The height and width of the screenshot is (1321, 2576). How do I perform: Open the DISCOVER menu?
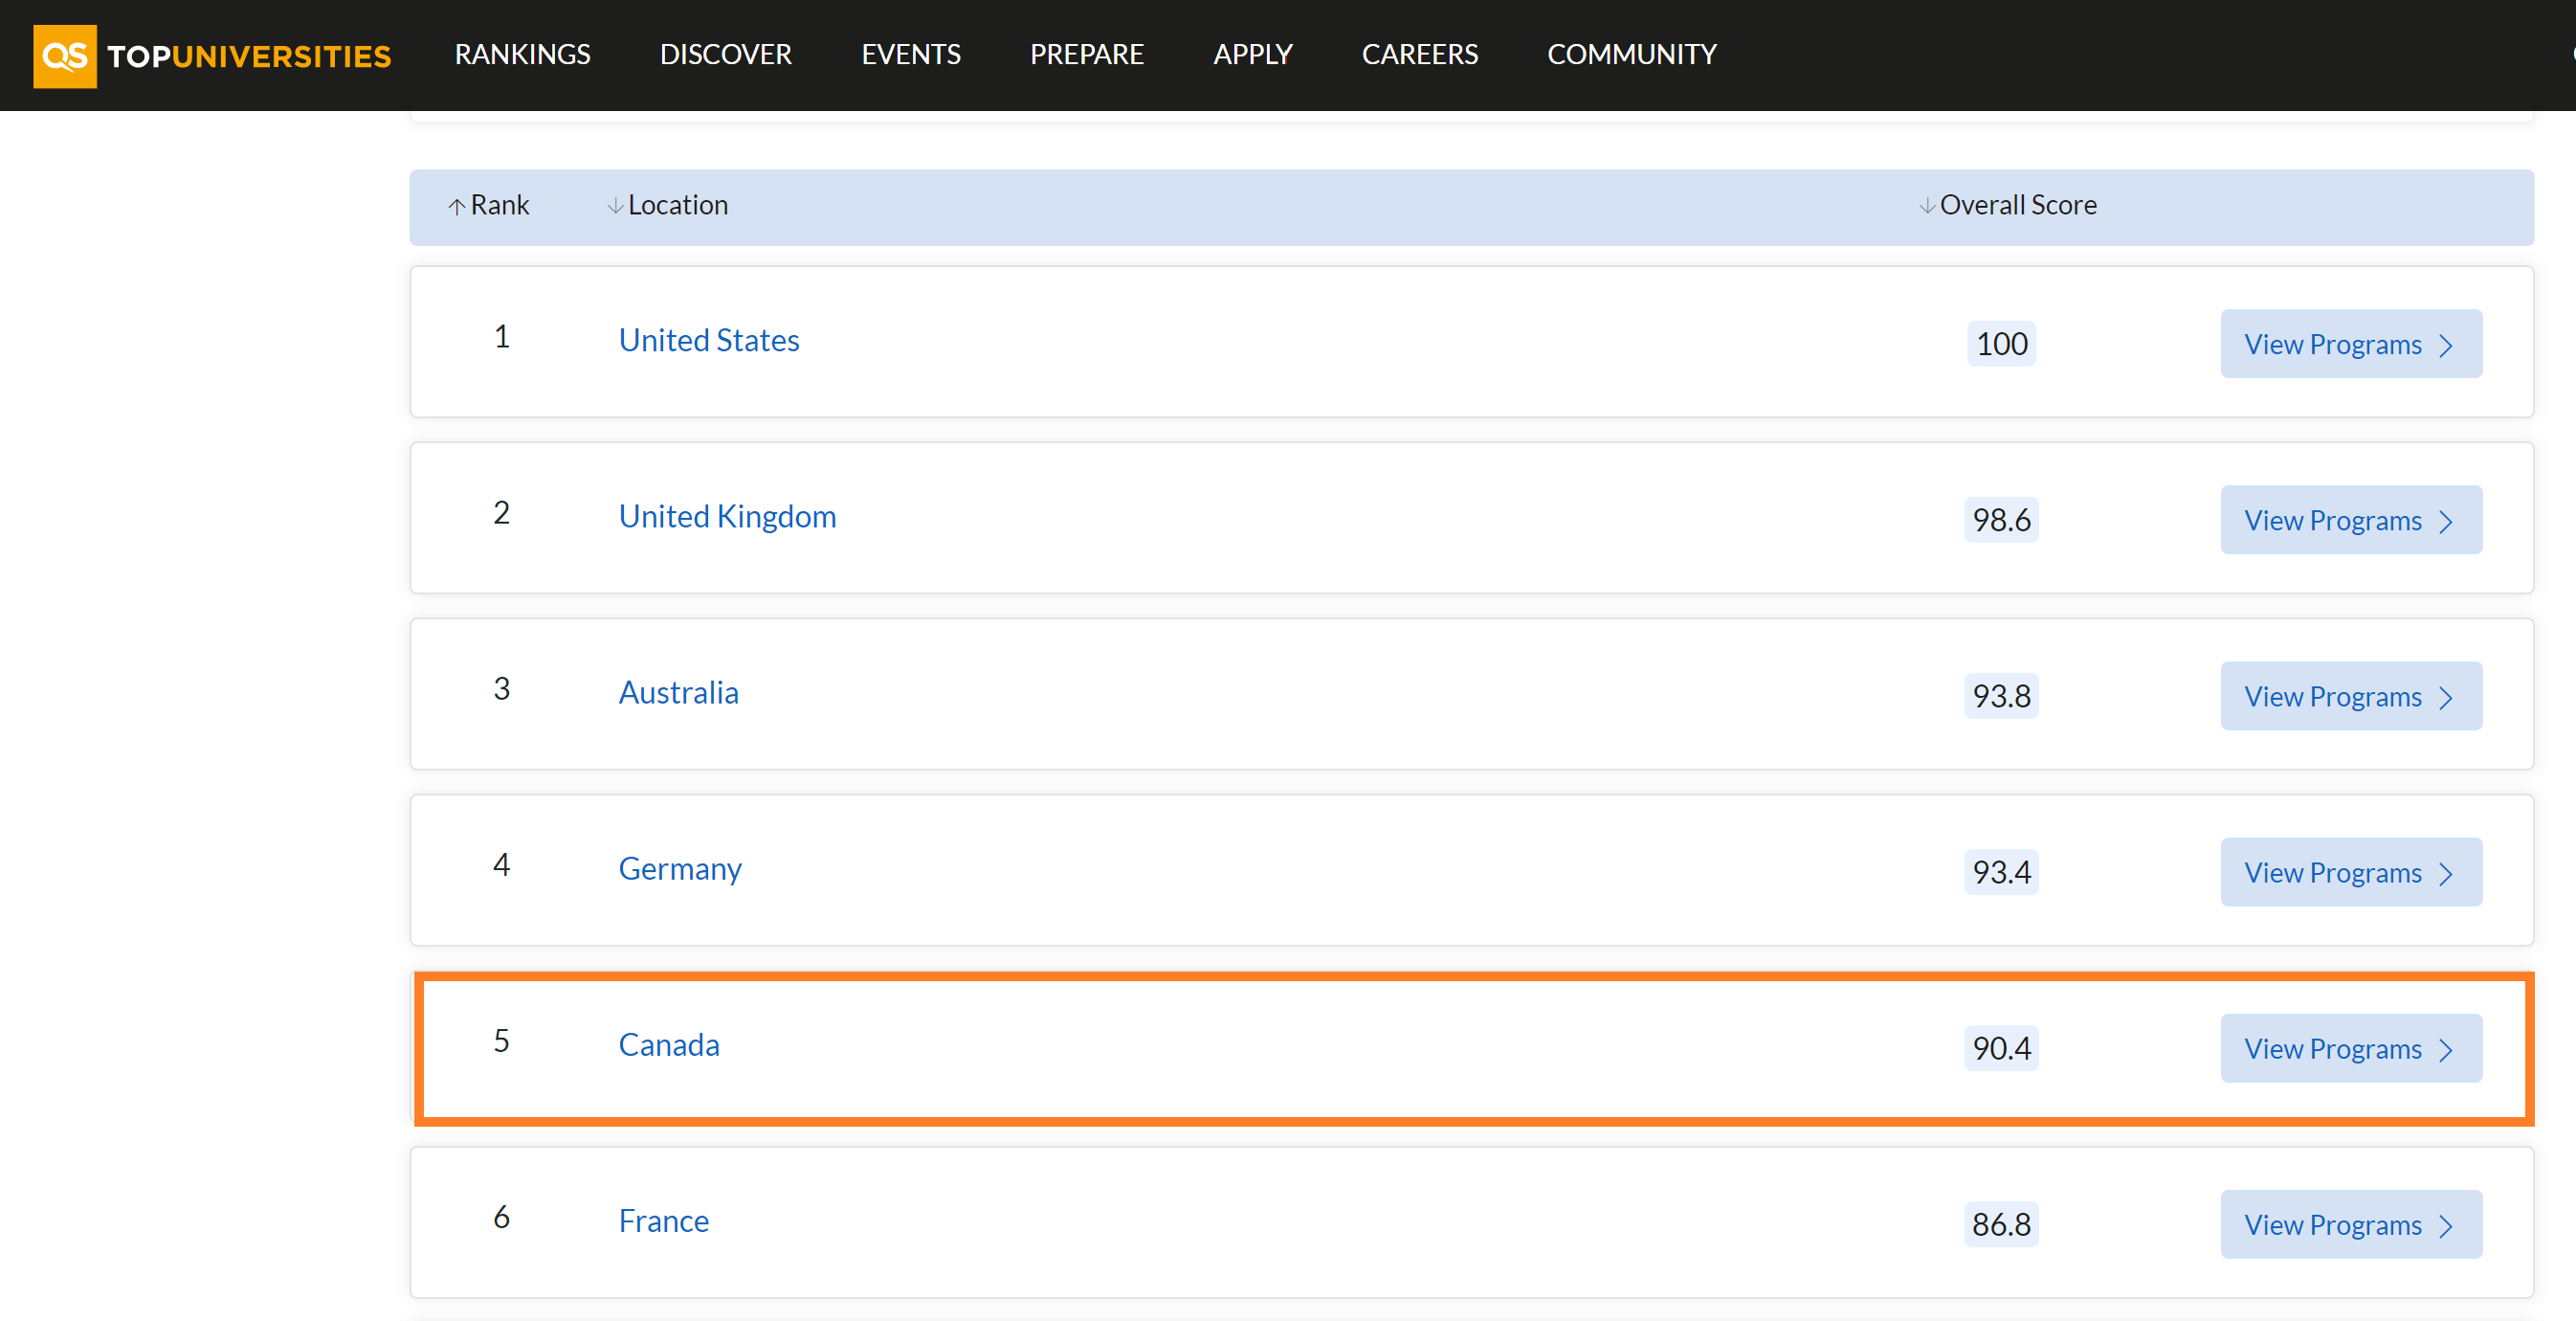coord(725,54)
